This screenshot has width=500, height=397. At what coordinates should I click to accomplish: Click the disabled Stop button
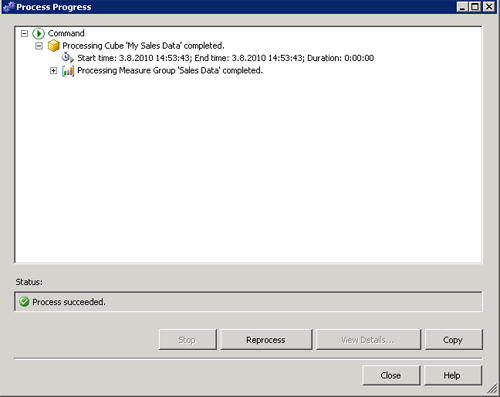coord(187,340)
